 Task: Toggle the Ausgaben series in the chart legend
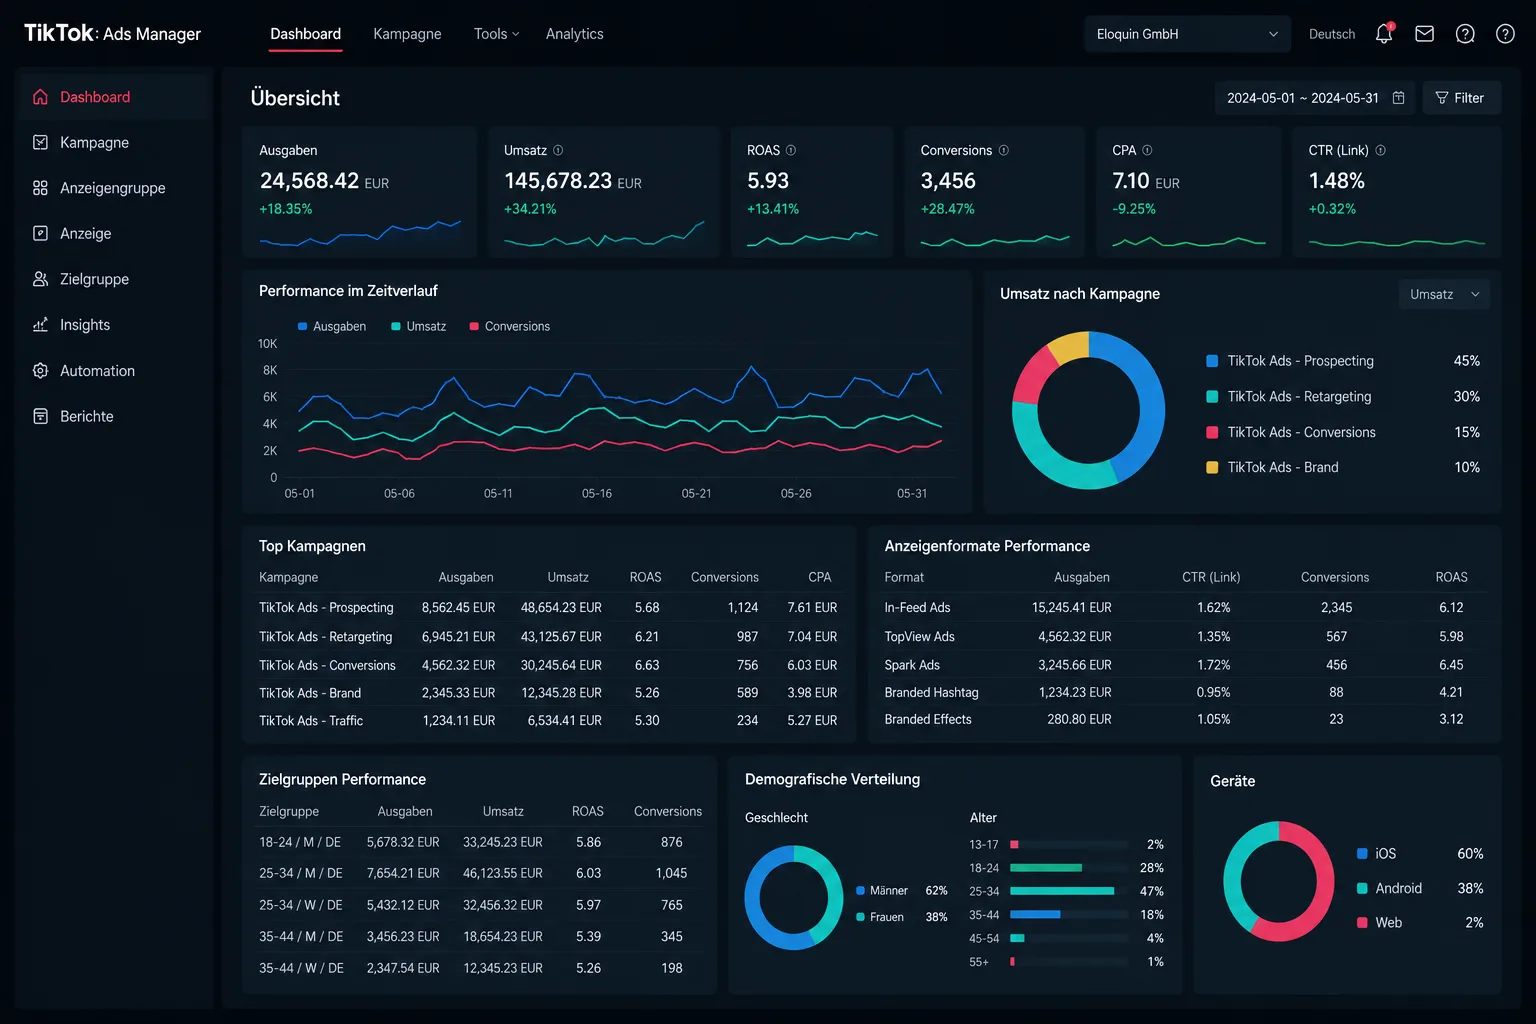pos(332,327)
